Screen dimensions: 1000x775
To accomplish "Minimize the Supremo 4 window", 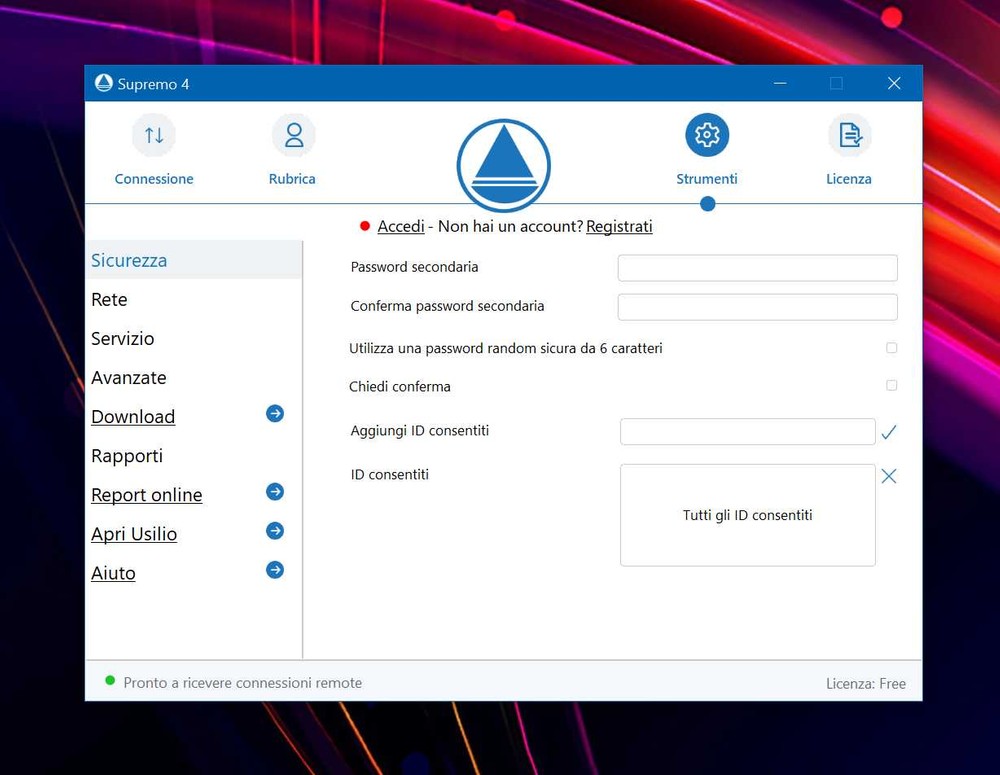I will coord(780,83).
